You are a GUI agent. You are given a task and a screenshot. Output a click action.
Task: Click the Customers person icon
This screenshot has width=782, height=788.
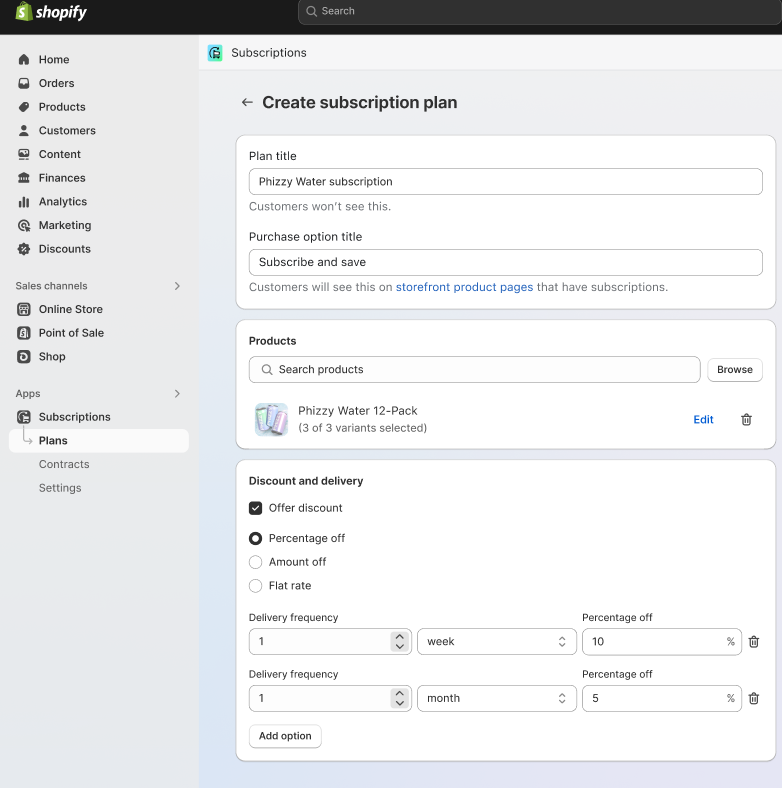tap(24, 130)
